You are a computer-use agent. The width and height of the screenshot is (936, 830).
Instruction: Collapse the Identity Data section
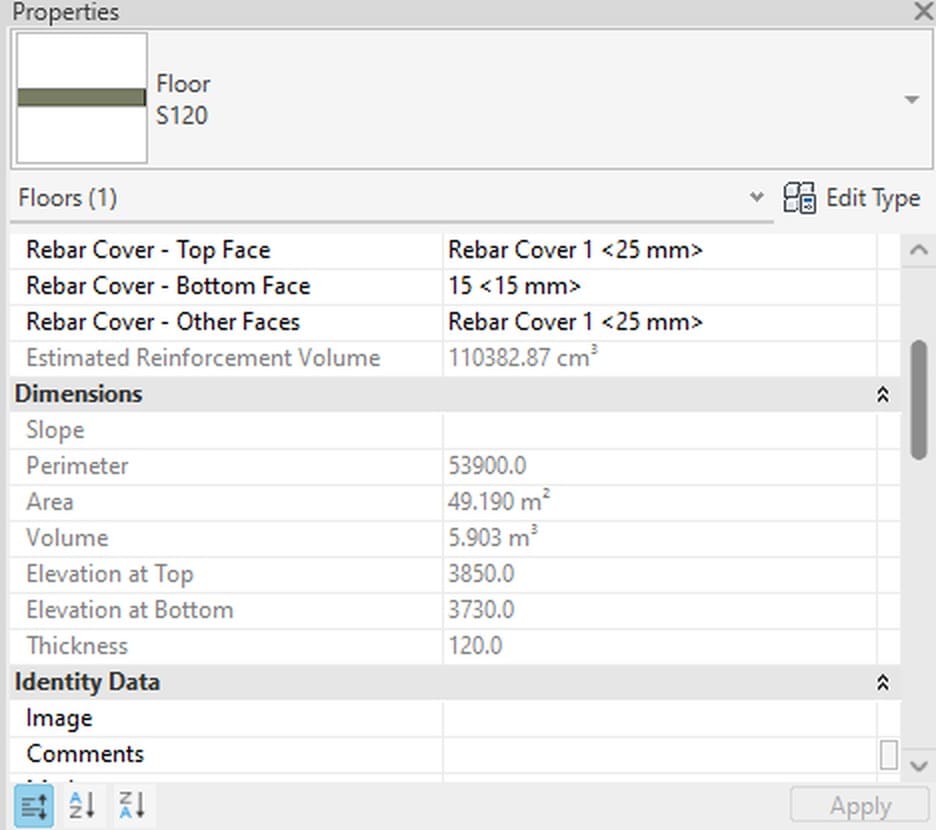pos(882,682)
